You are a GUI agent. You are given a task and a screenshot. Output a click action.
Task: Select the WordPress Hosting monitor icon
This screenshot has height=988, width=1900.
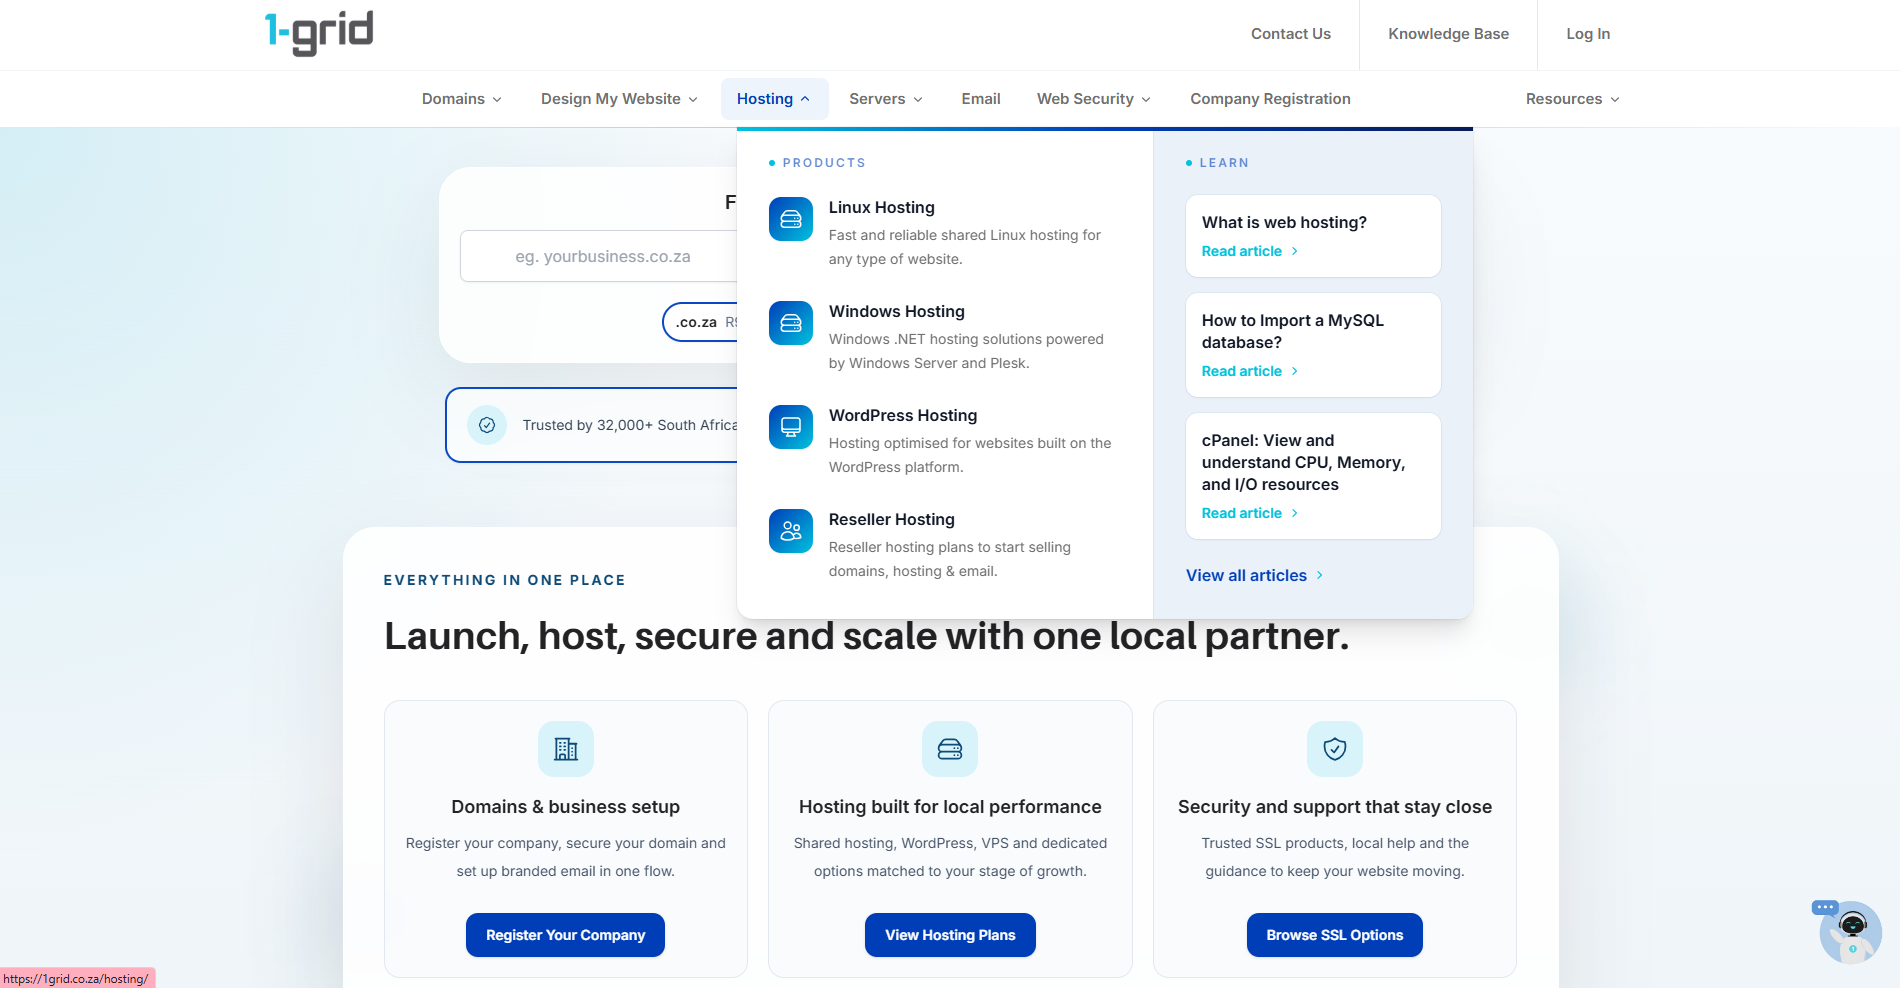click(791, 427)
